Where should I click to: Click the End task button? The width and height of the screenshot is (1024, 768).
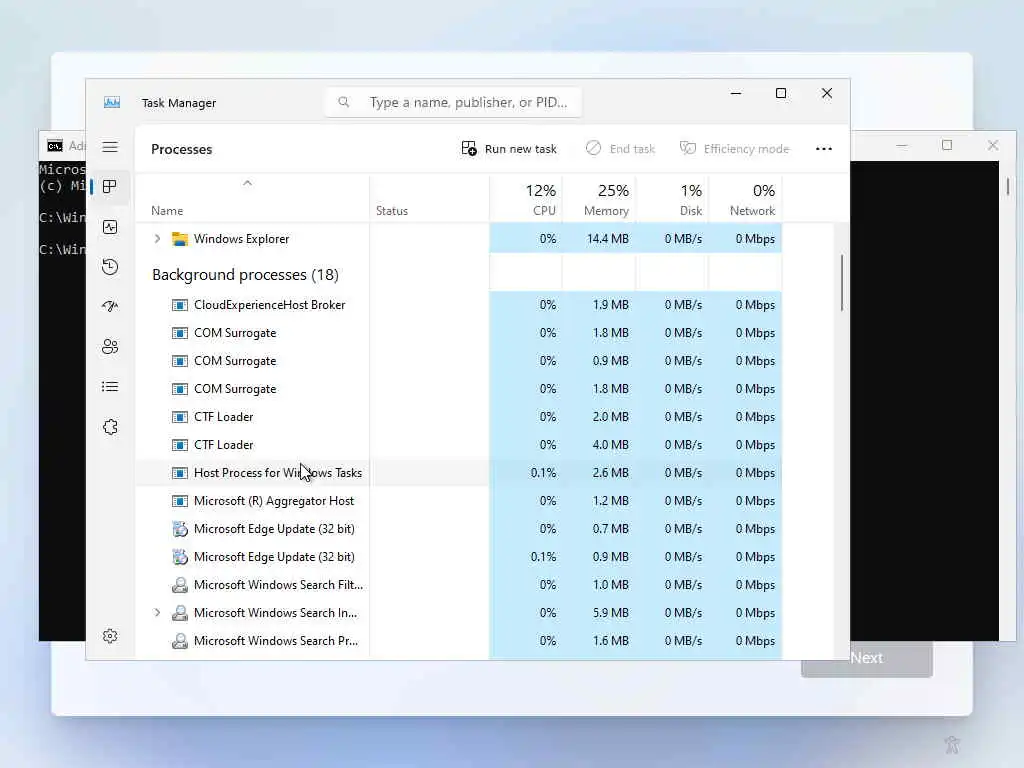pyautogui.click(x=620, y=149)
